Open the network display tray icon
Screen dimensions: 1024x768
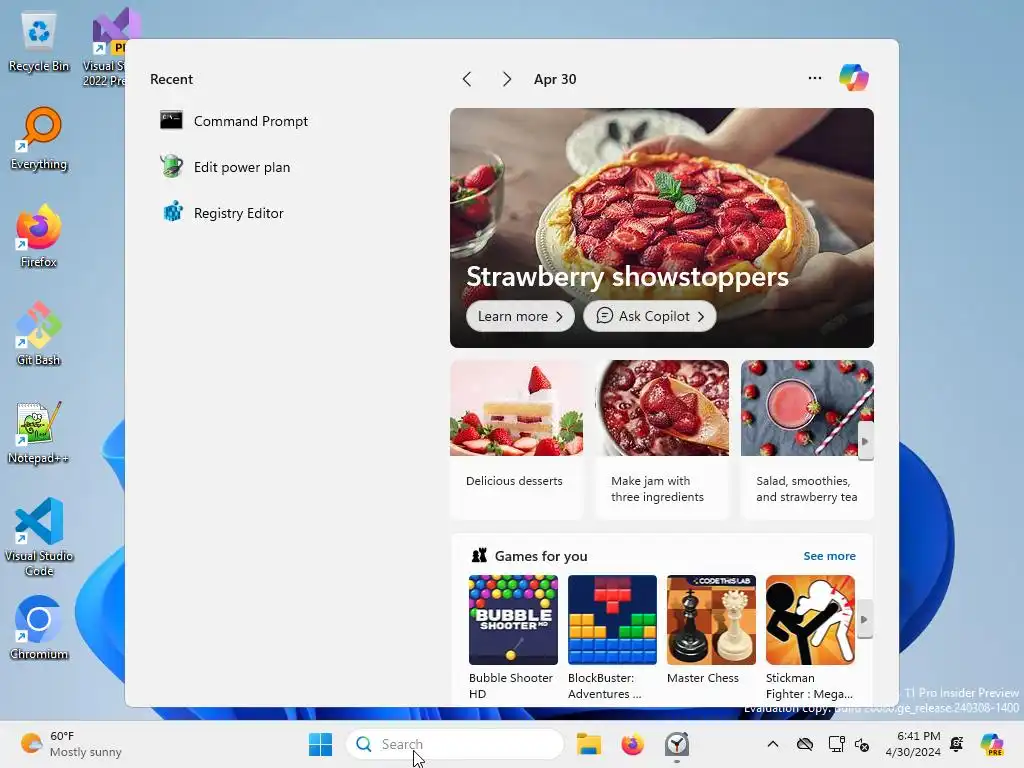click(x=836, y=744)
